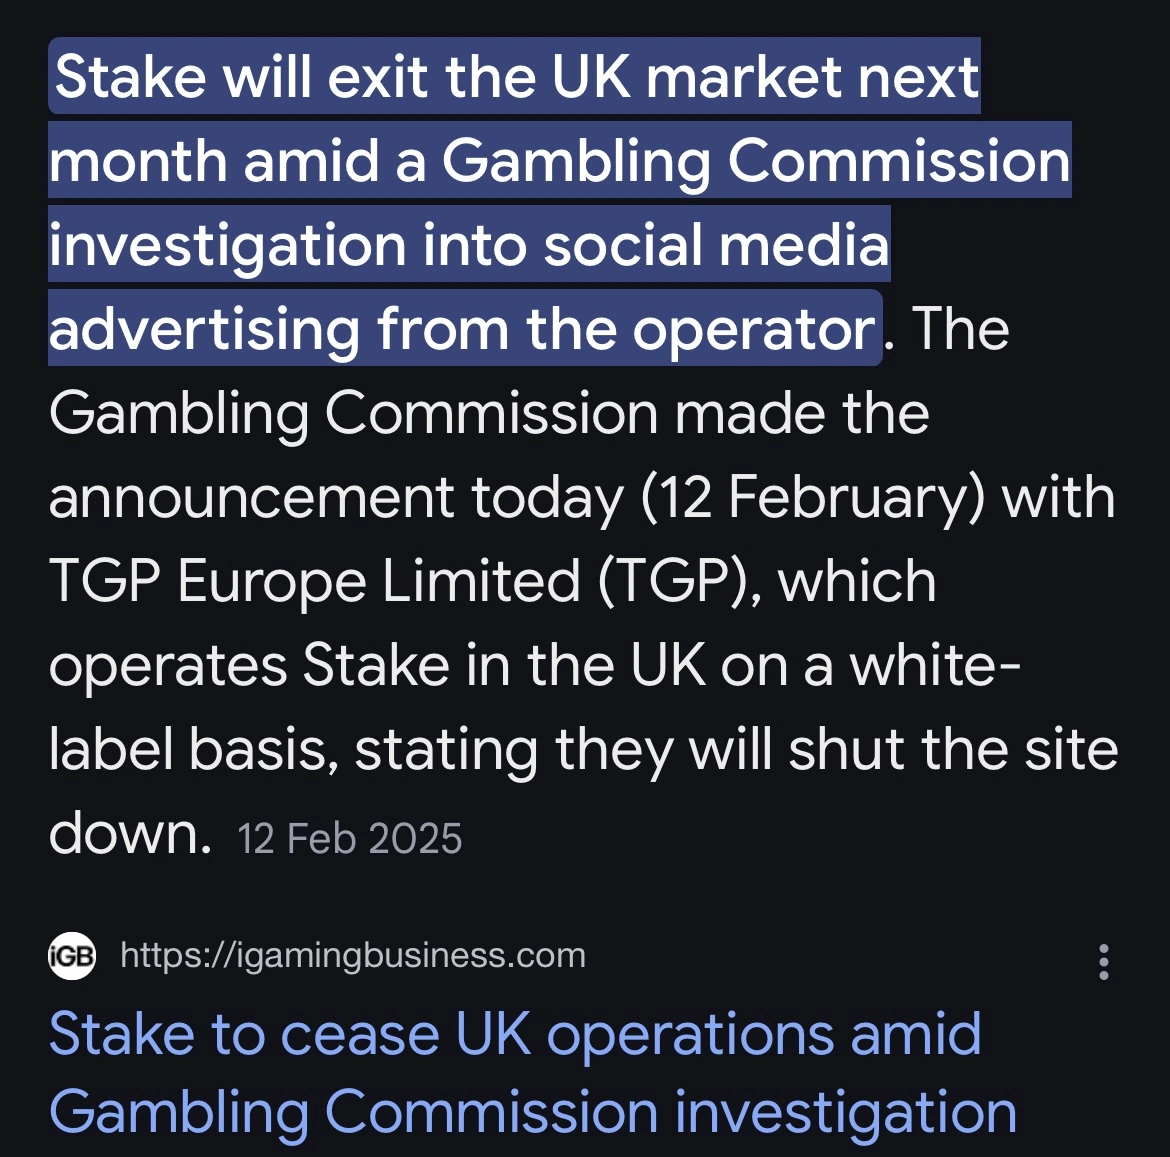Click the word "down." ending the snippet

(130, 832)
